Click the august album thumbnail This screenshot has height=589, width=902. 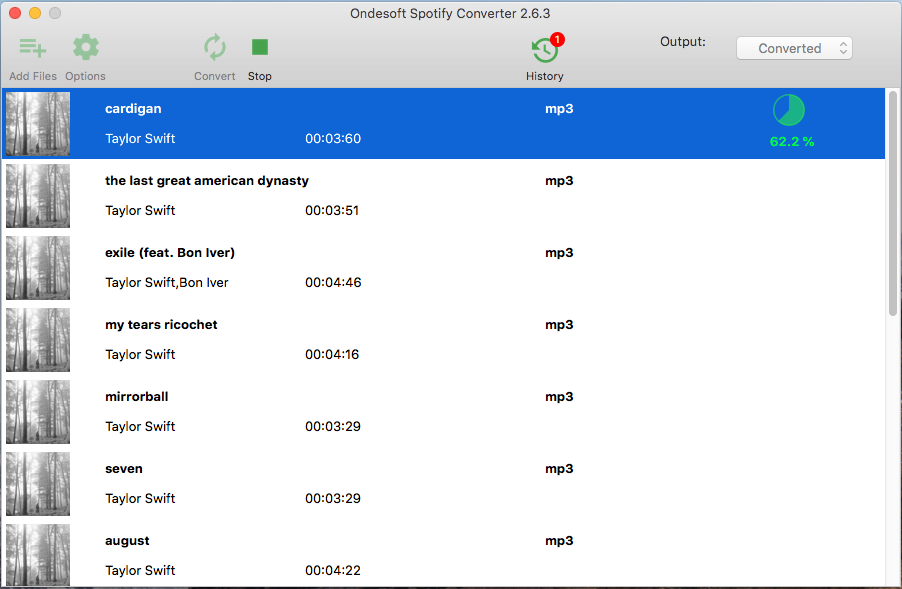click(x=38, y=555)
